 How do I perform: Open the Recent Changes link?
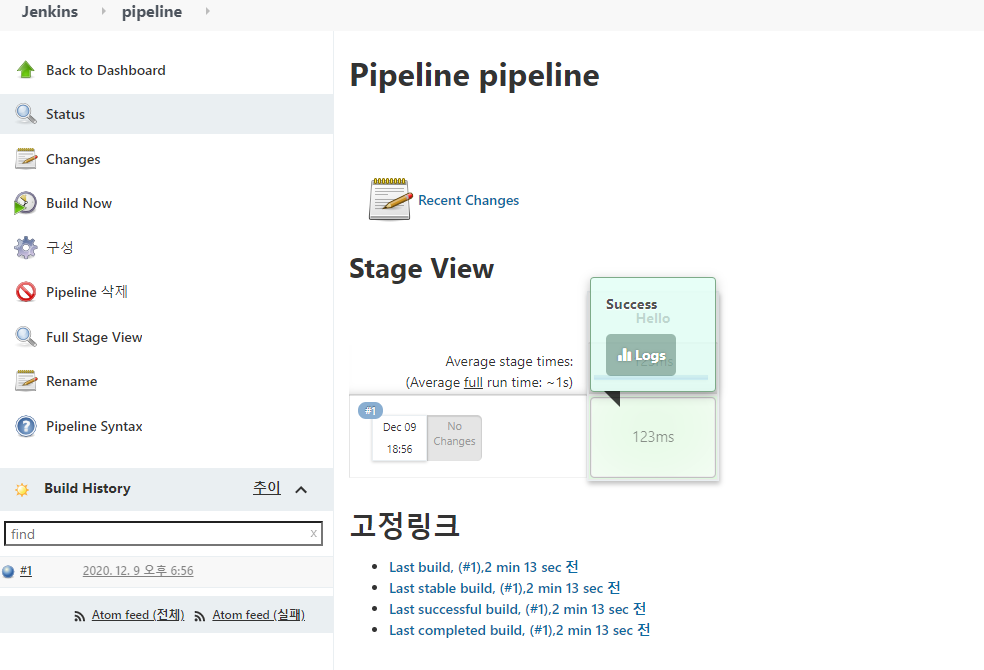469,200
